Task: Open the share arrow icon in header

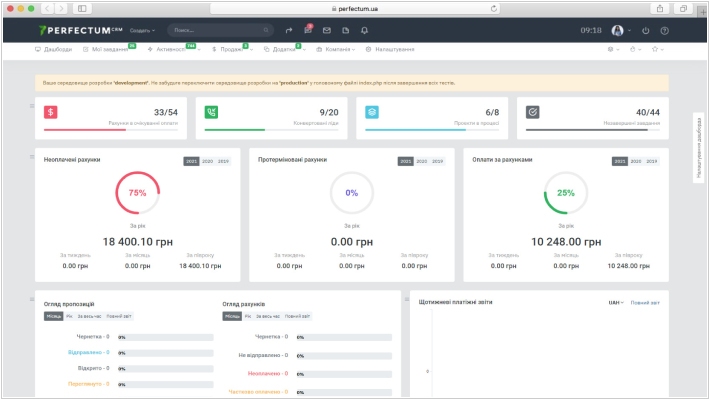Action: click(288, 30)
